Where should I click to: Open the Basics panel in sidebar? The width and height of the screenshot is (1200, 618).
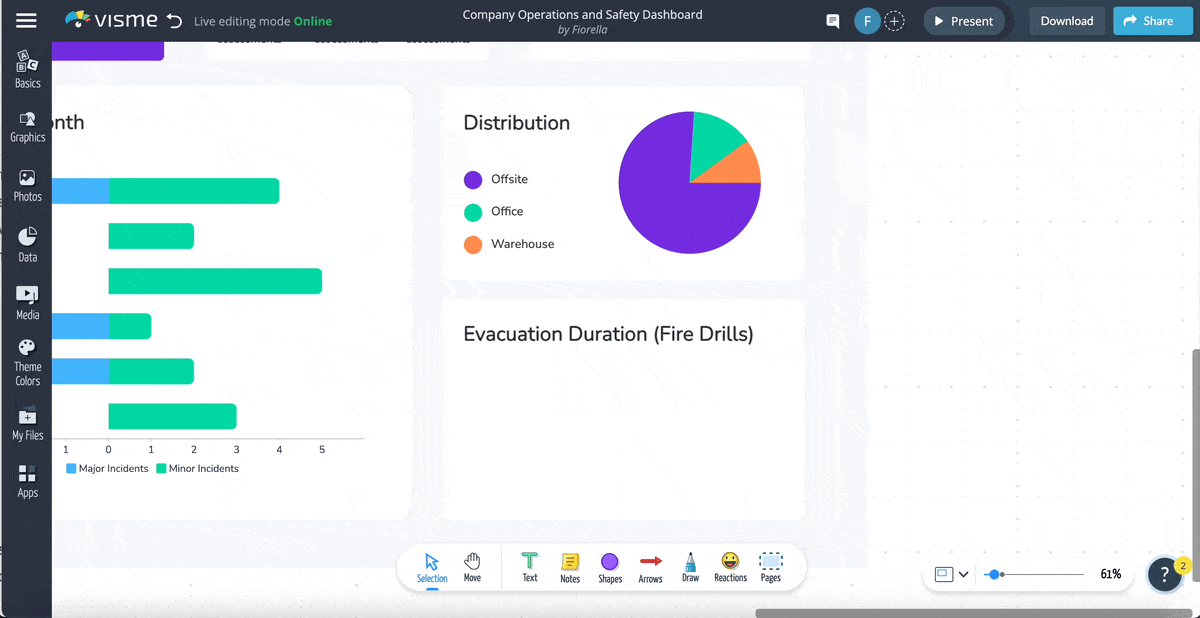[x=27, y=69]
